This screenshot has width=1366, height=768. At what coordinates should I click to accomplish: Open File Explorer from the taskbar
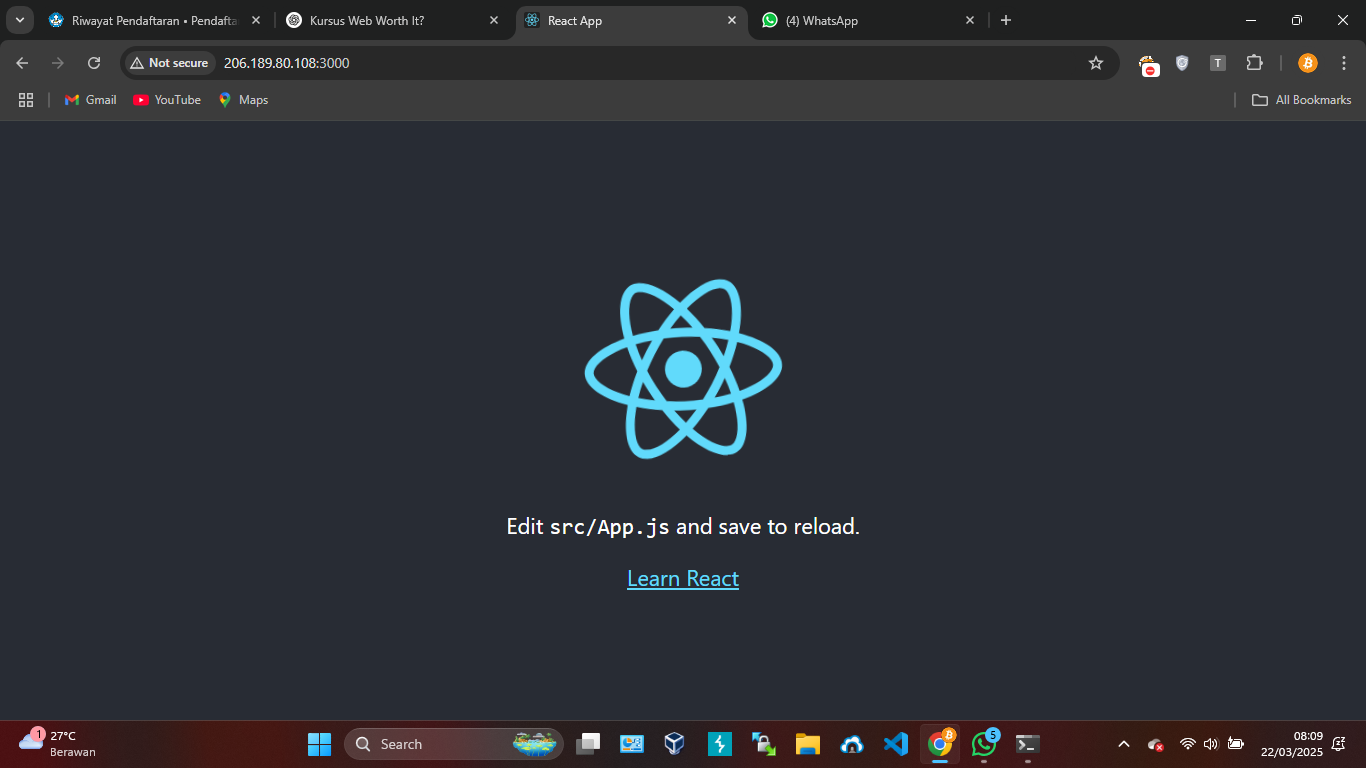tap(808, 744)
